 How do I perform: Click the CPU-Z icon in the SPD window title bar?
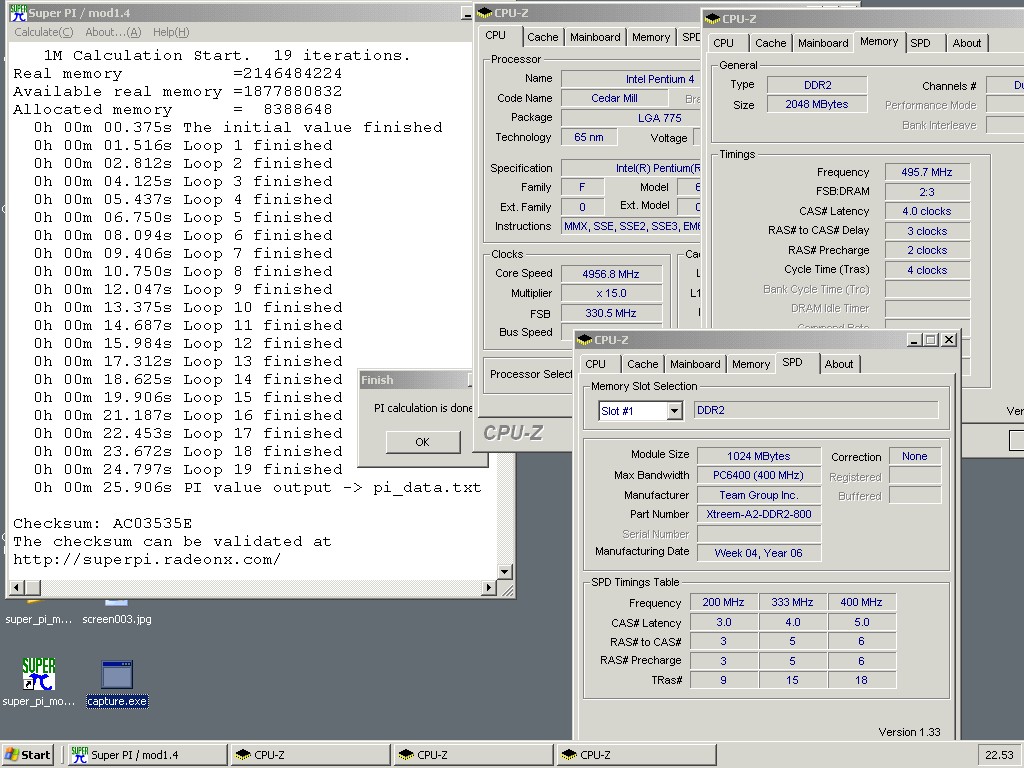(584, 340)
